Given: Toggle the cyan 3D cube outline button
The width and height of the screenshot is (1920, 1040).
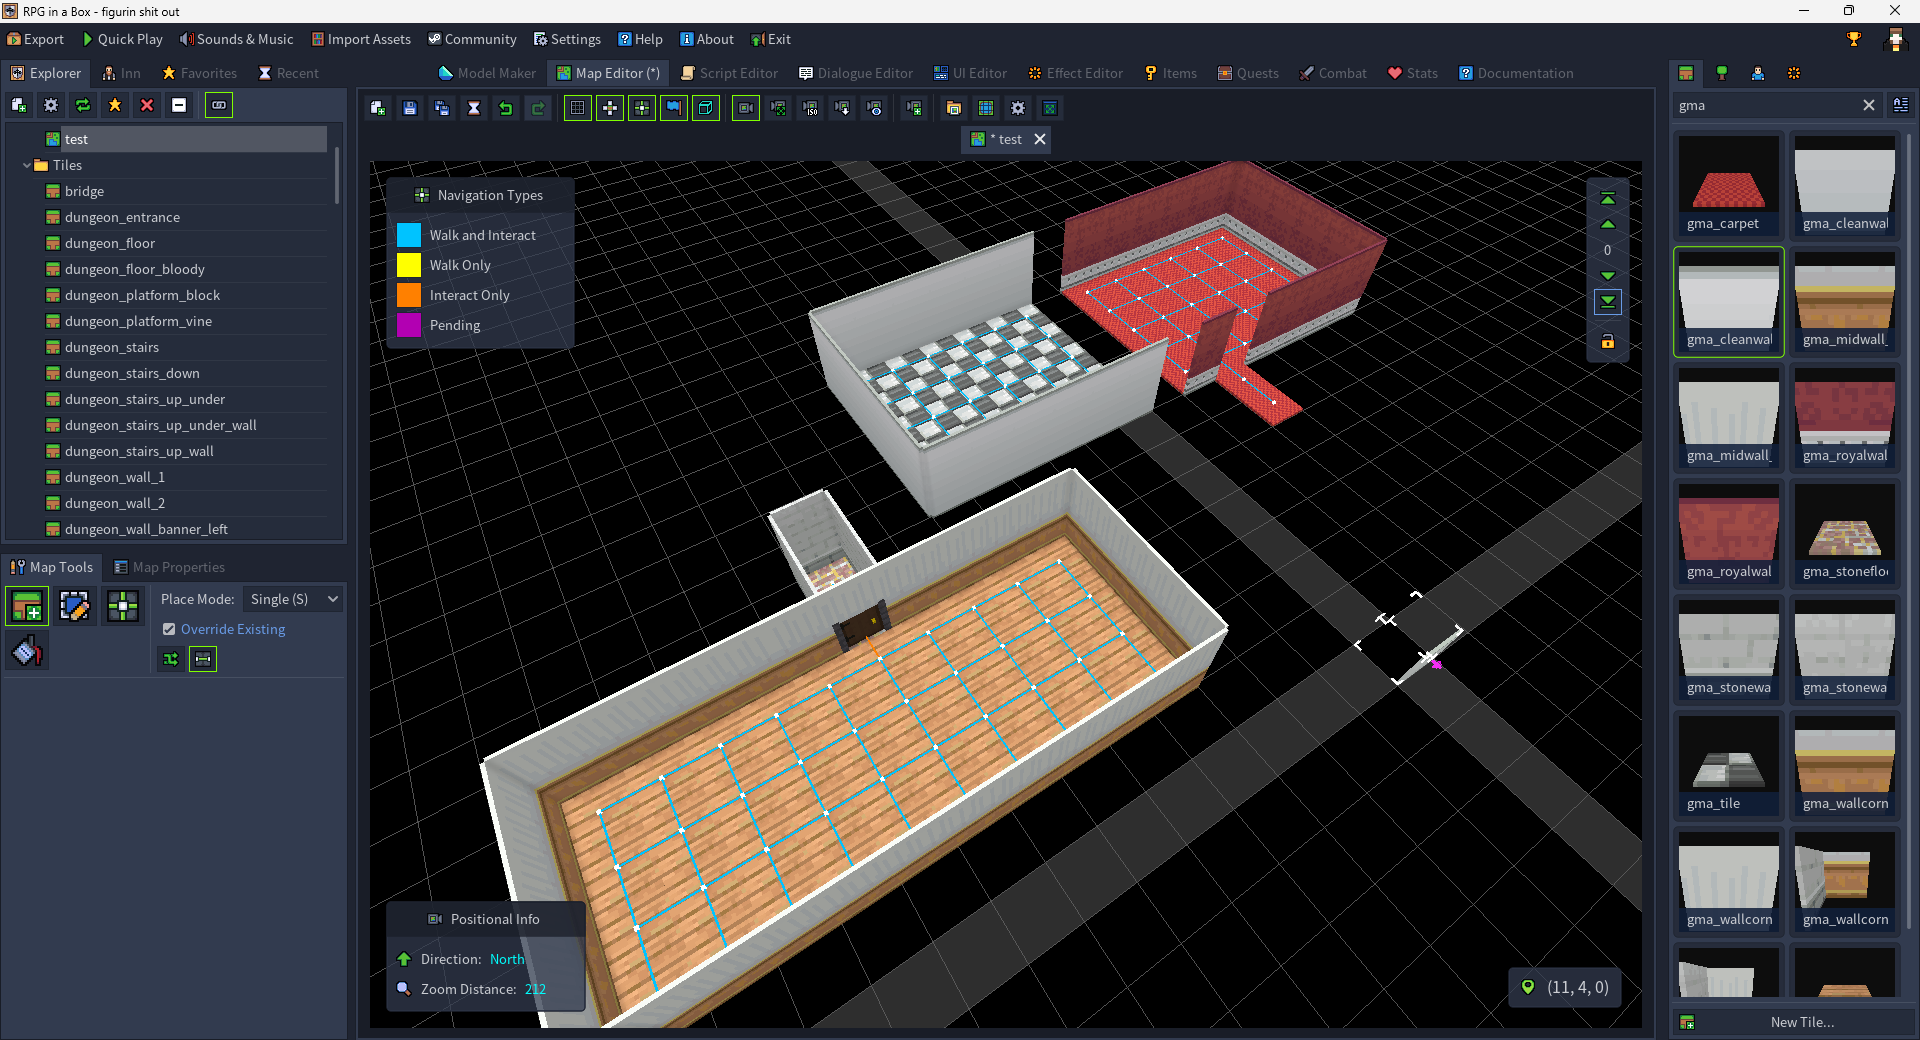Looking at the screenshot, I should click(x=706, y=108).
